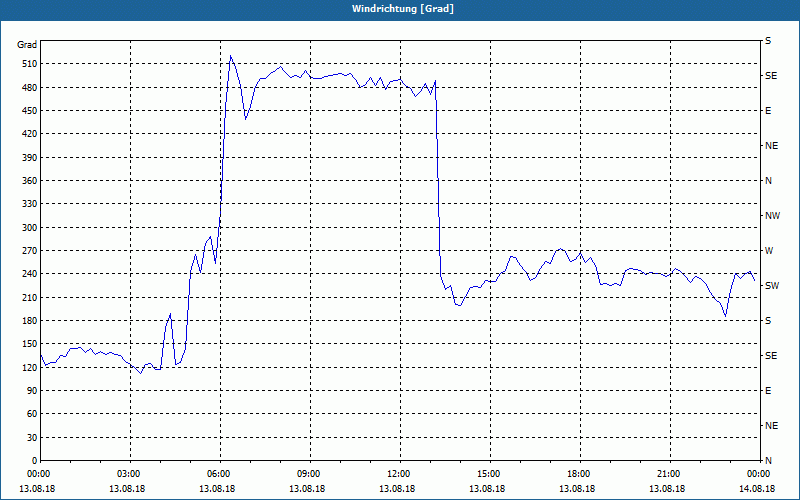The image size is (800, 500).
Task: Select the 30 degree axis label
Action: [32, 438]
